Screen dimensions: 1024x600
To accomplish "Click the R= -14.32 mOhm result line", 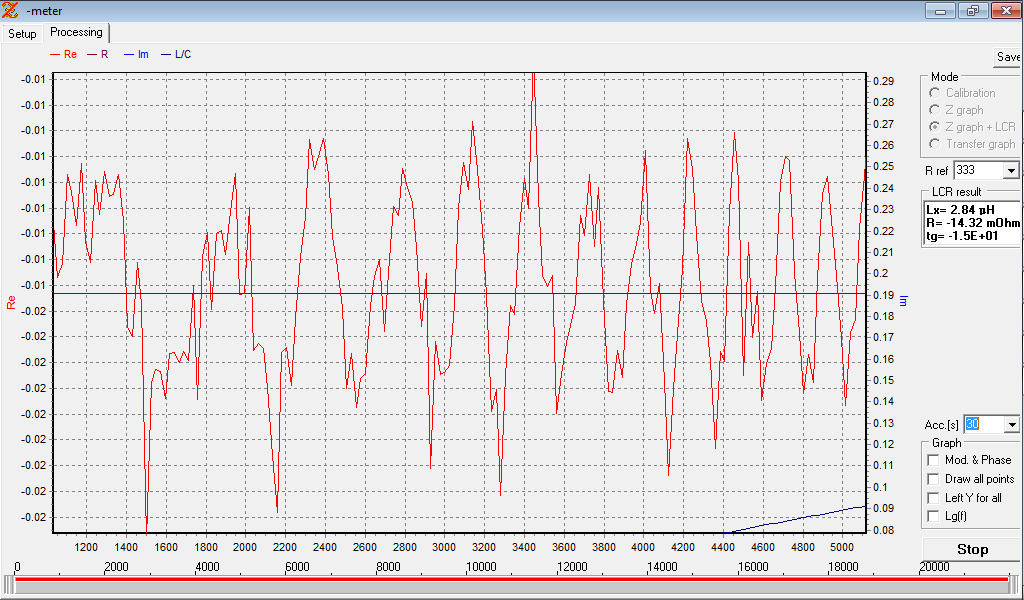I will click(973, 223).
